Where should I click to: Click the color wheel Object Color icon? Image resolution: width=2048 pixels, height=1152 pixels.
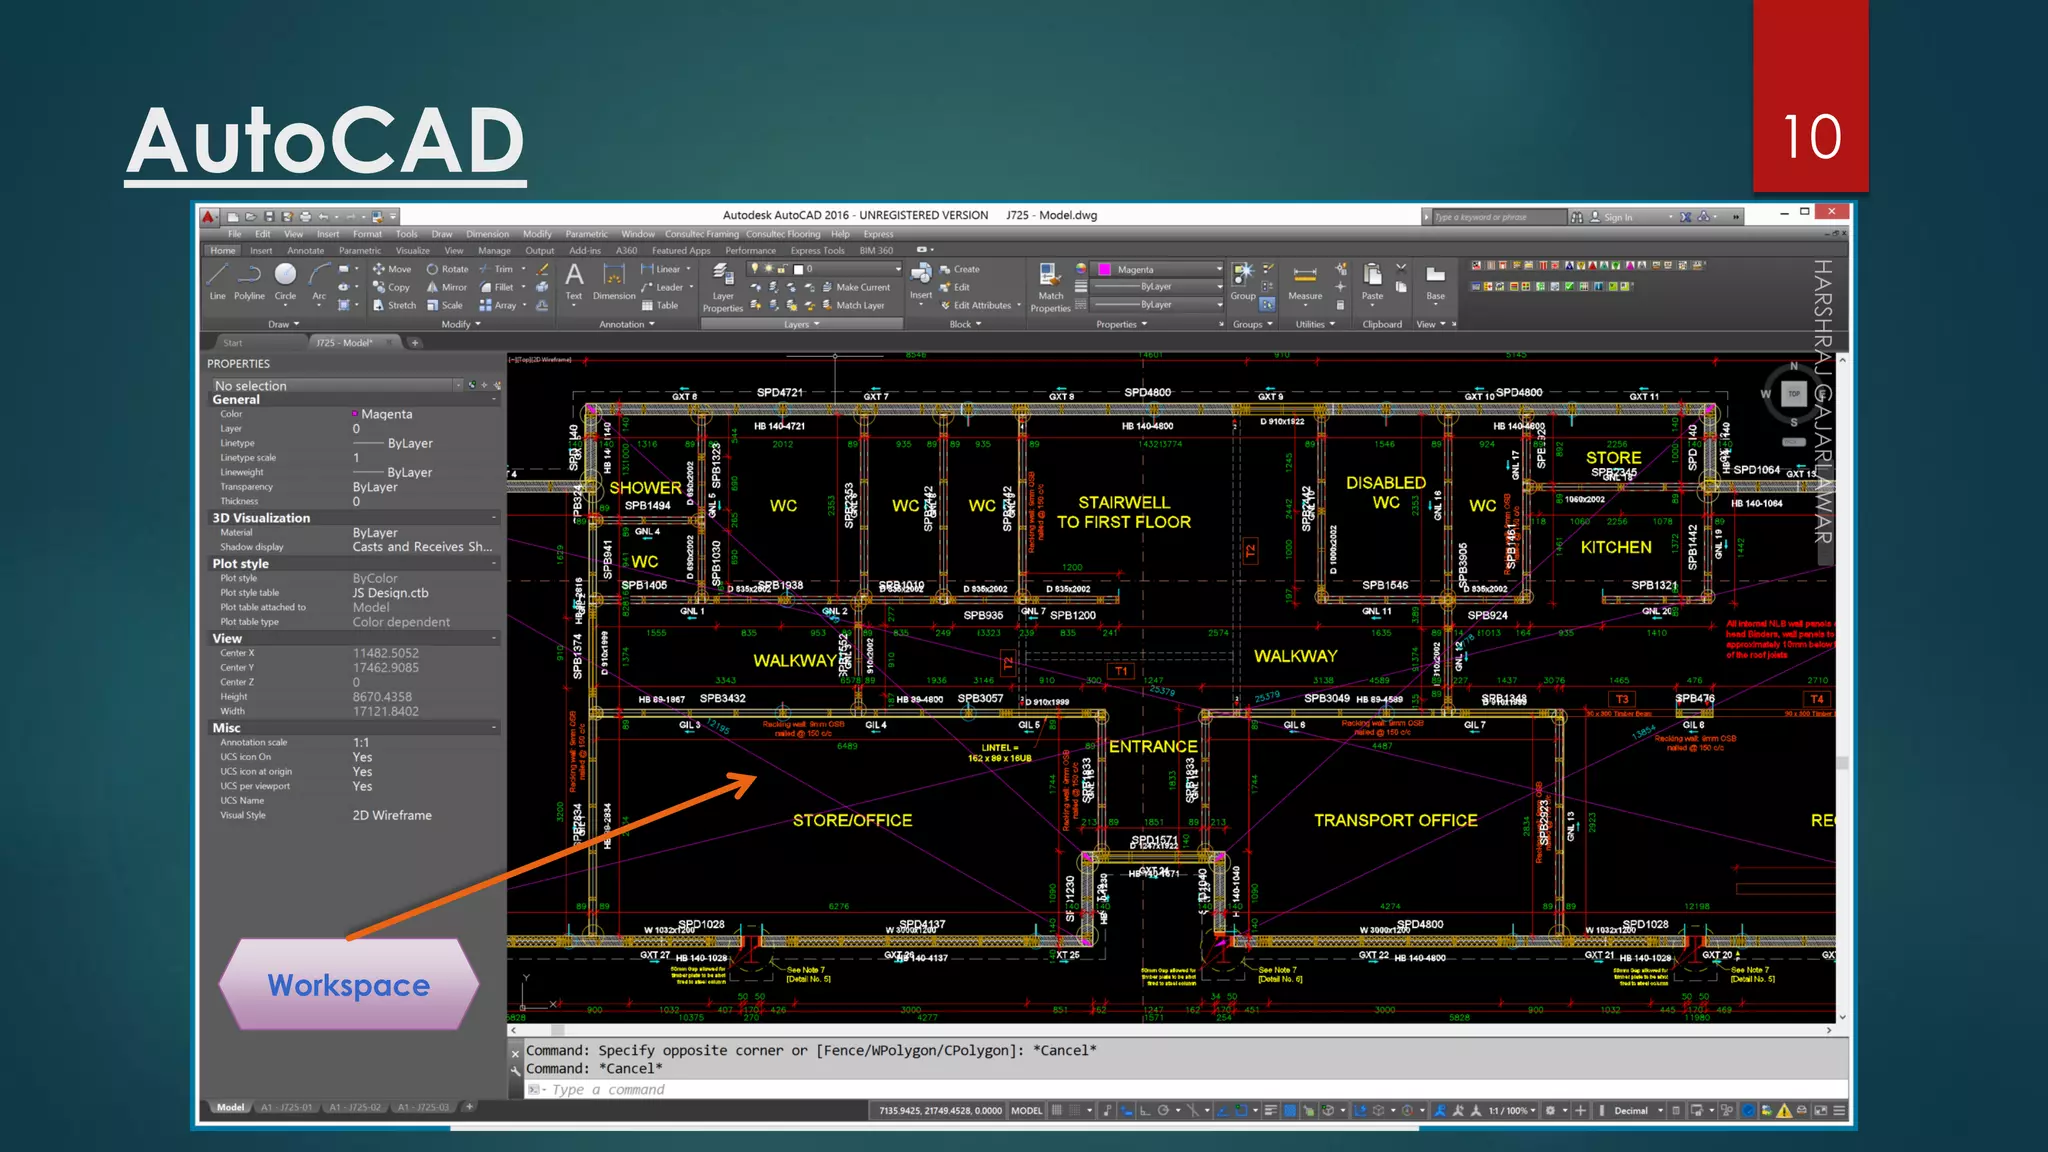point(1081,269)
